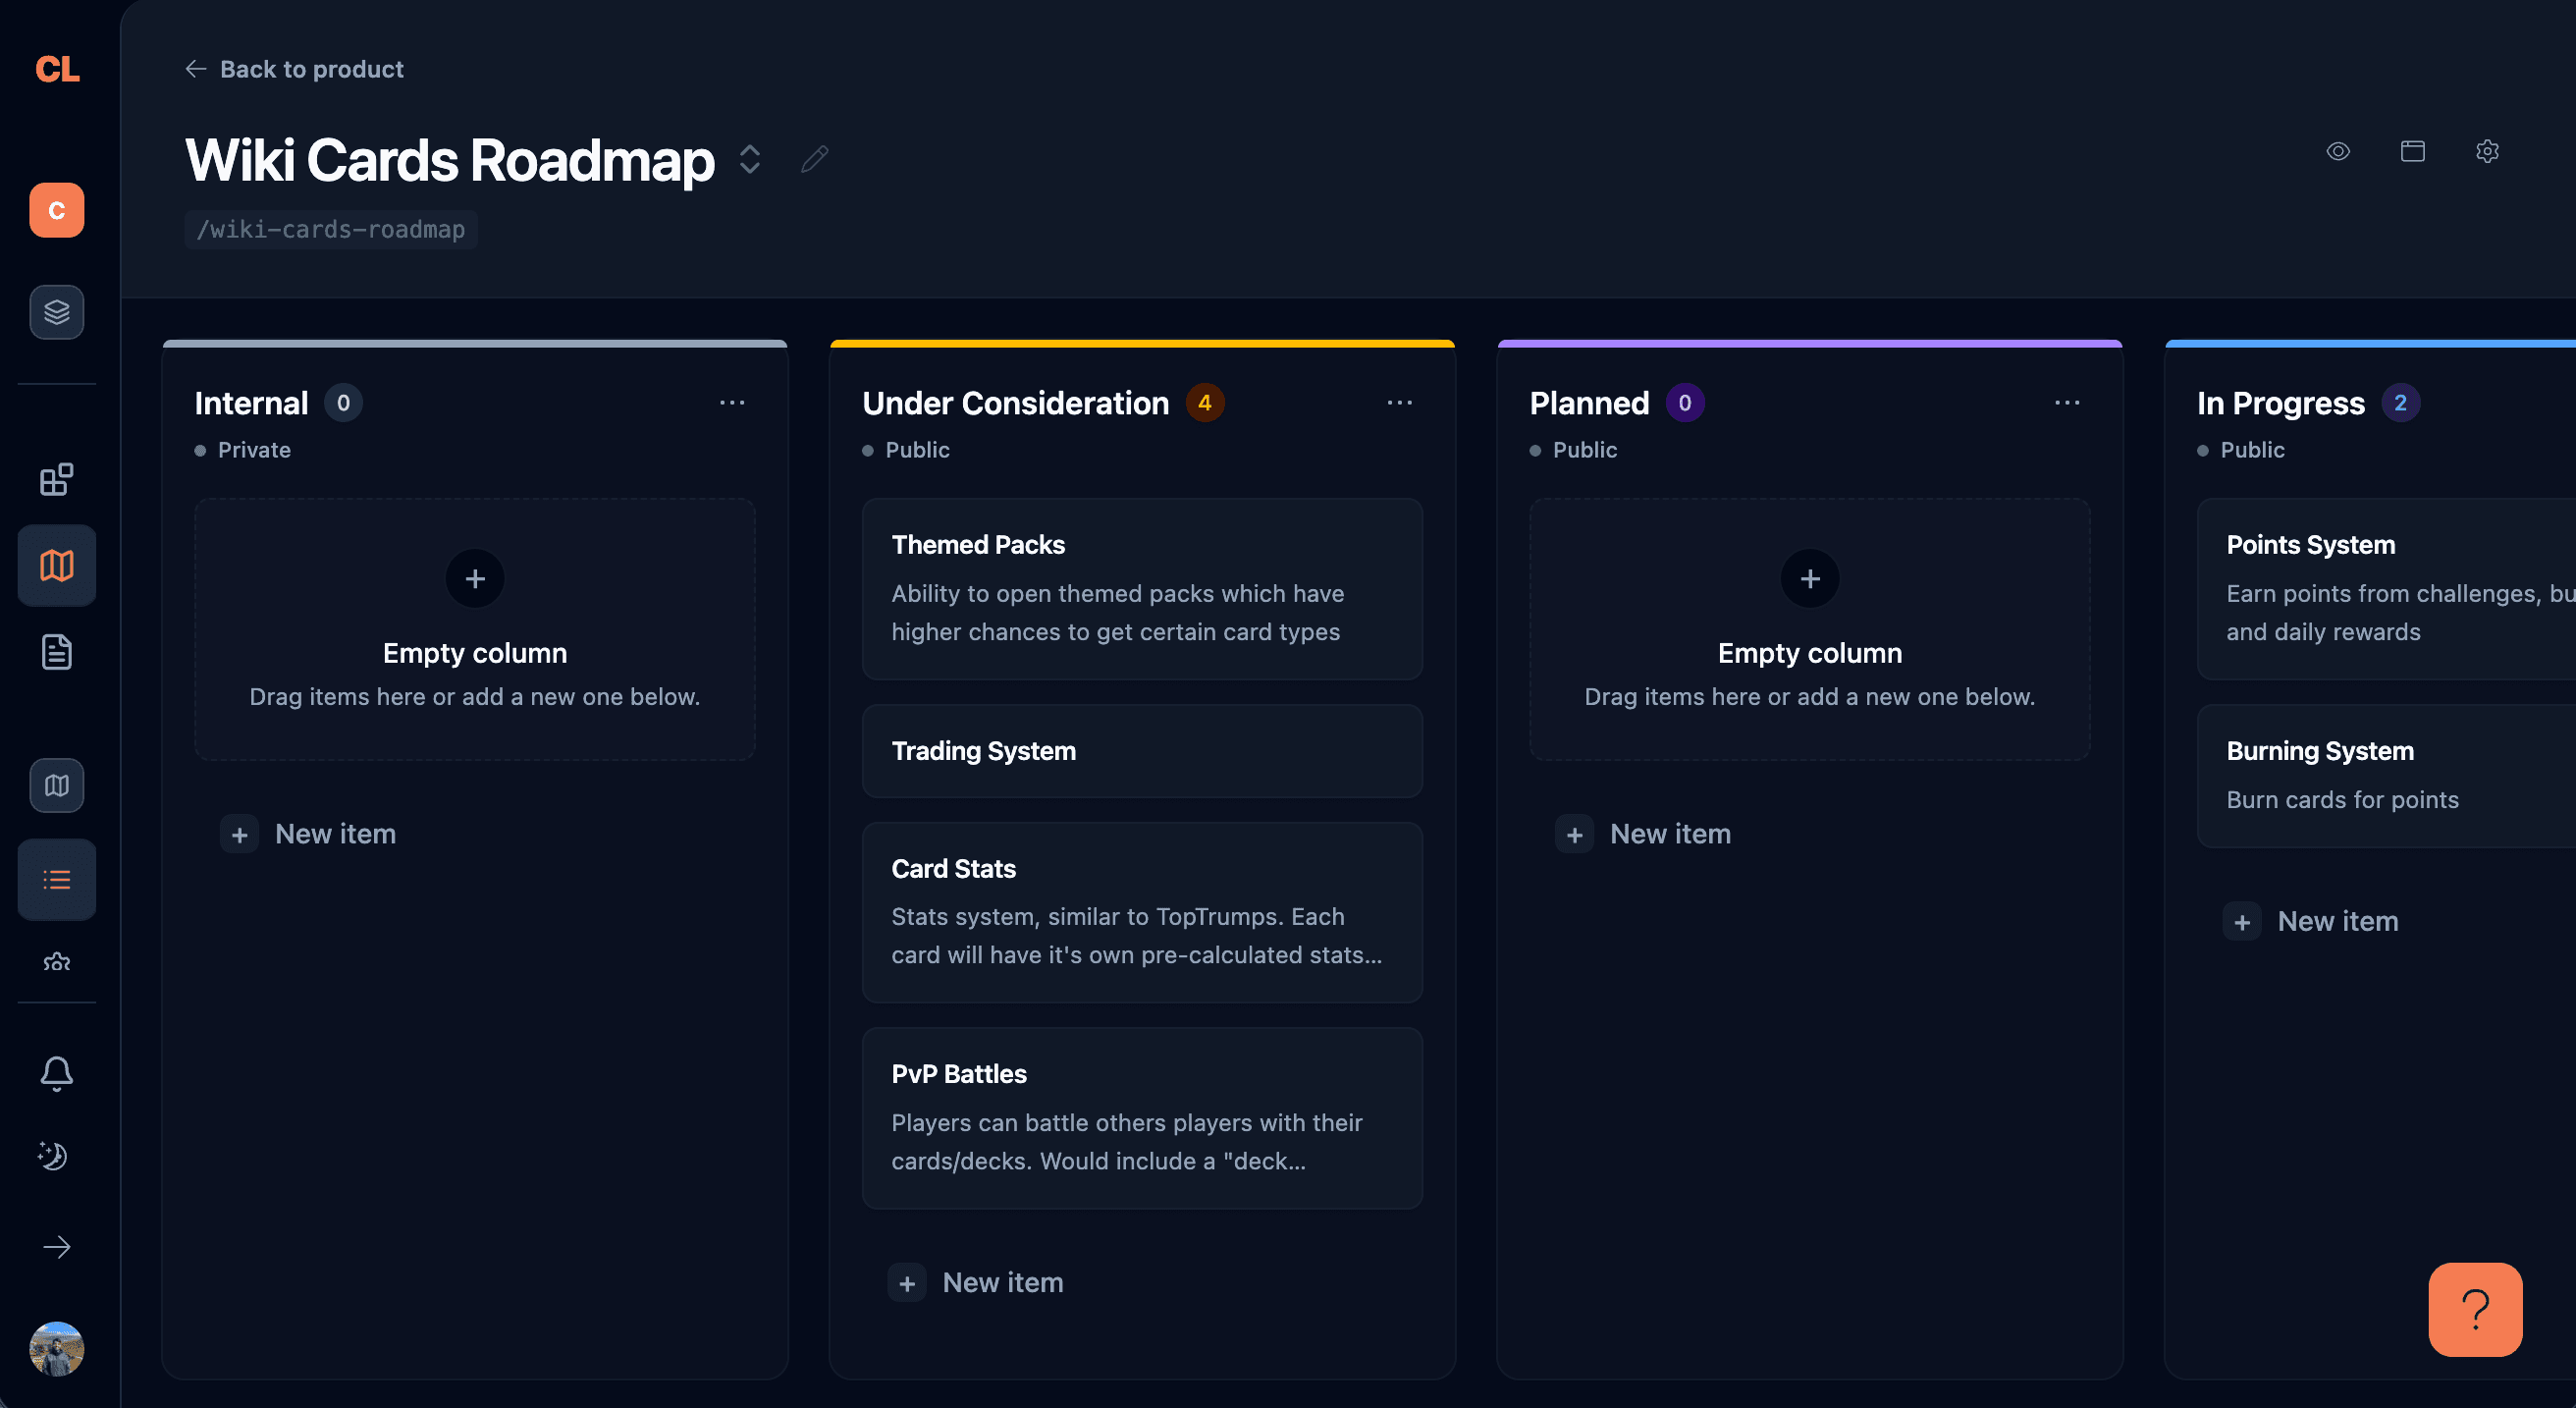2576x1408 pixels.
Task: Open the Trading System card
Action: point(1142,751)
